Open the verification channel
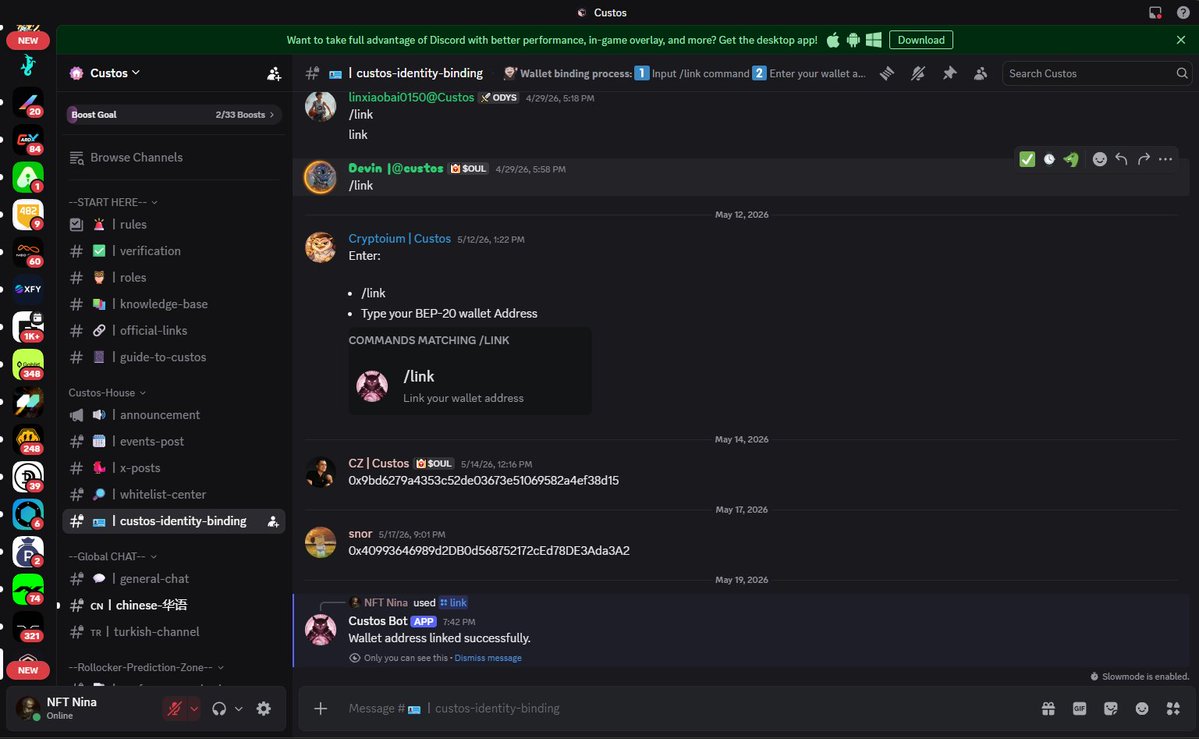Screen dimensions: 1199x739 (174, 251)
